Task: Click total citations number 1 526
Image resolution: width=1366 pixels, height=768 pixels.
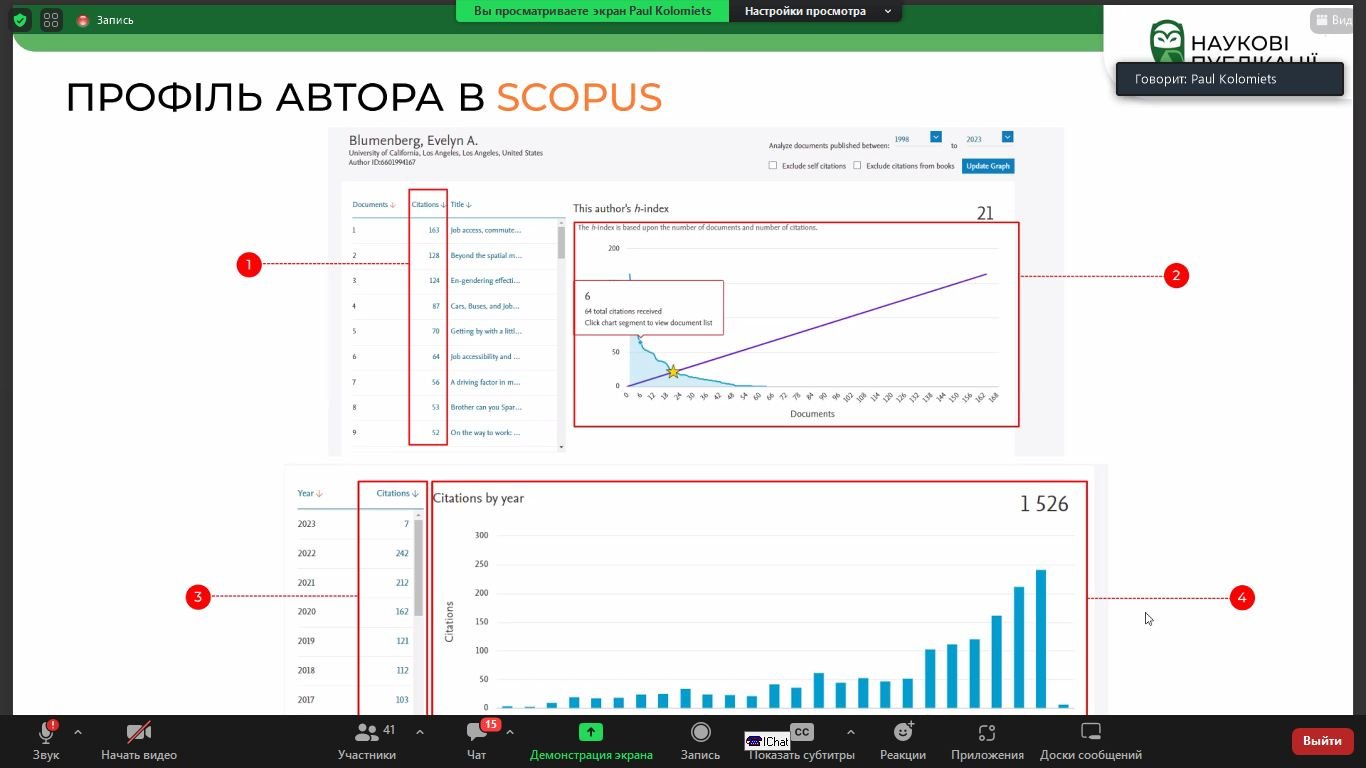Action: pyautogui.click(x=1044, y=504)
